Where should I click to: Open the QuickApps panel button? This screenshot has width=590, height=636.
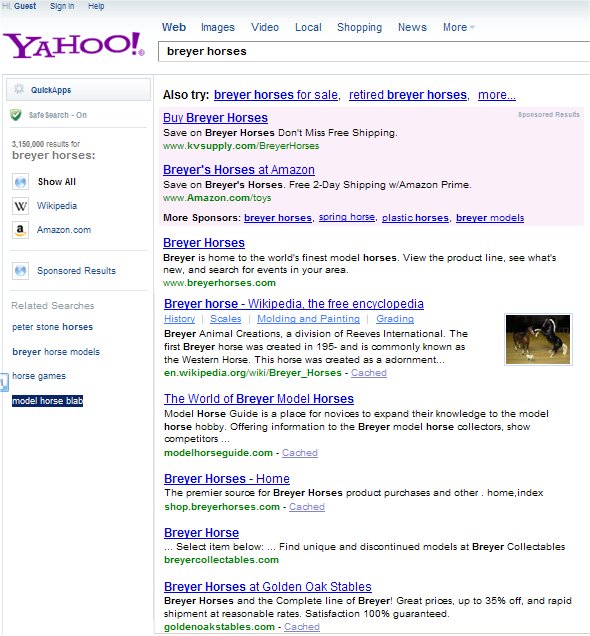78,89
